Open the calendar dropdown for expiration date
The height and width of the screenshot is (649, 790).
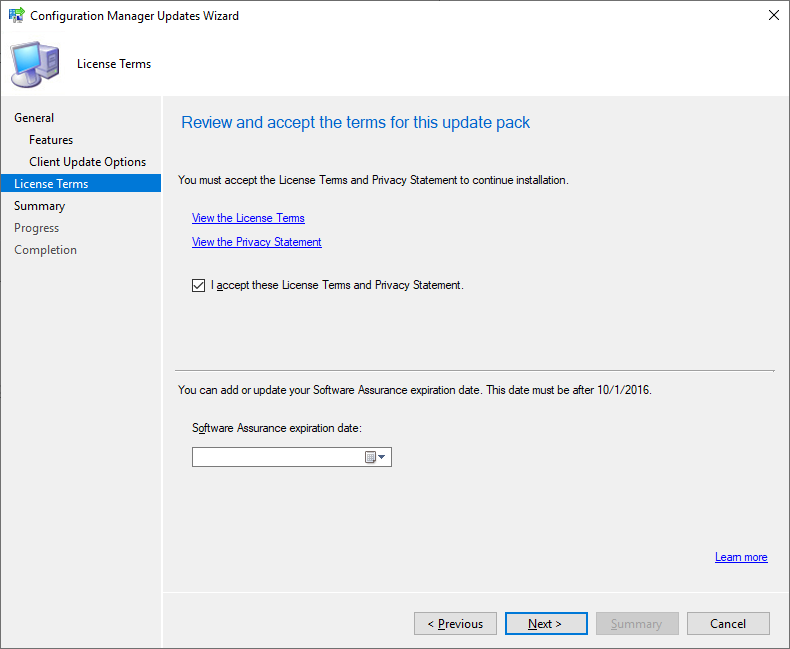pyautogui.click(x=375, y=457)
